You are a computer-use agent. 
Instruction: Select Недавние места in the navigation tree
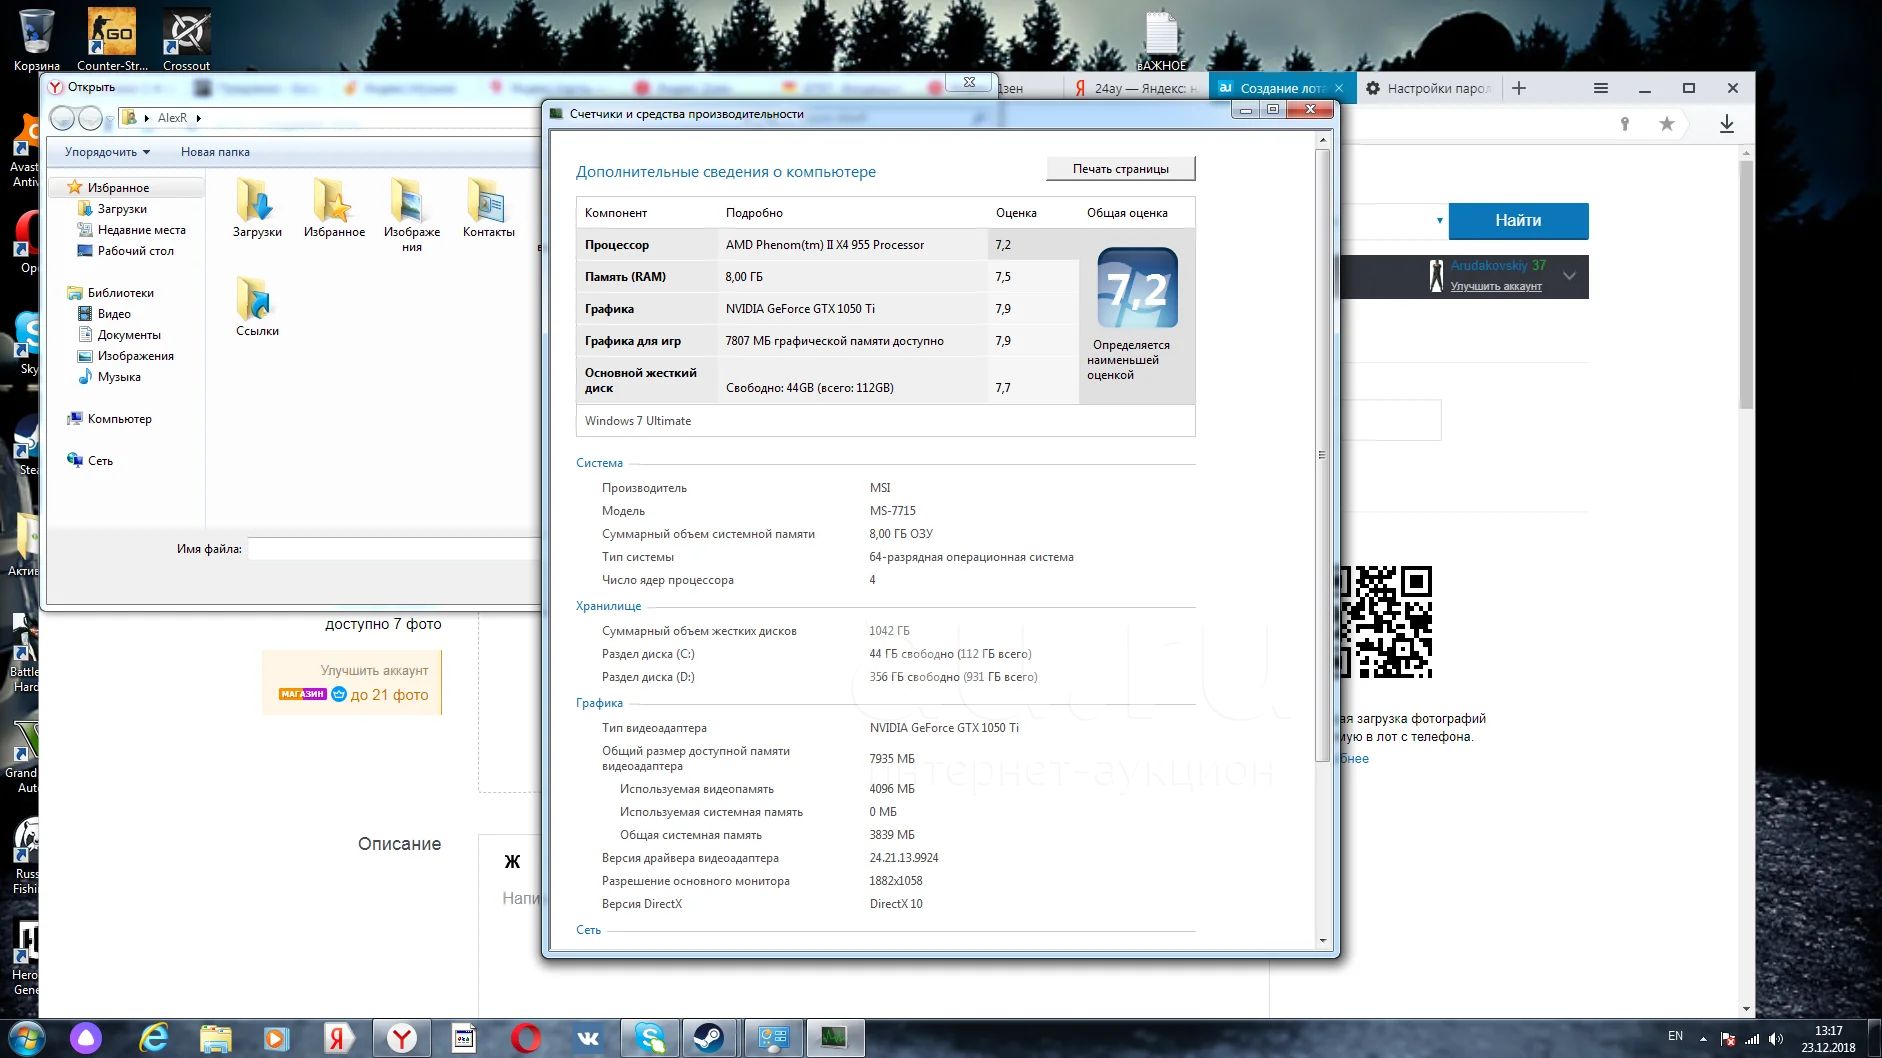141,230
